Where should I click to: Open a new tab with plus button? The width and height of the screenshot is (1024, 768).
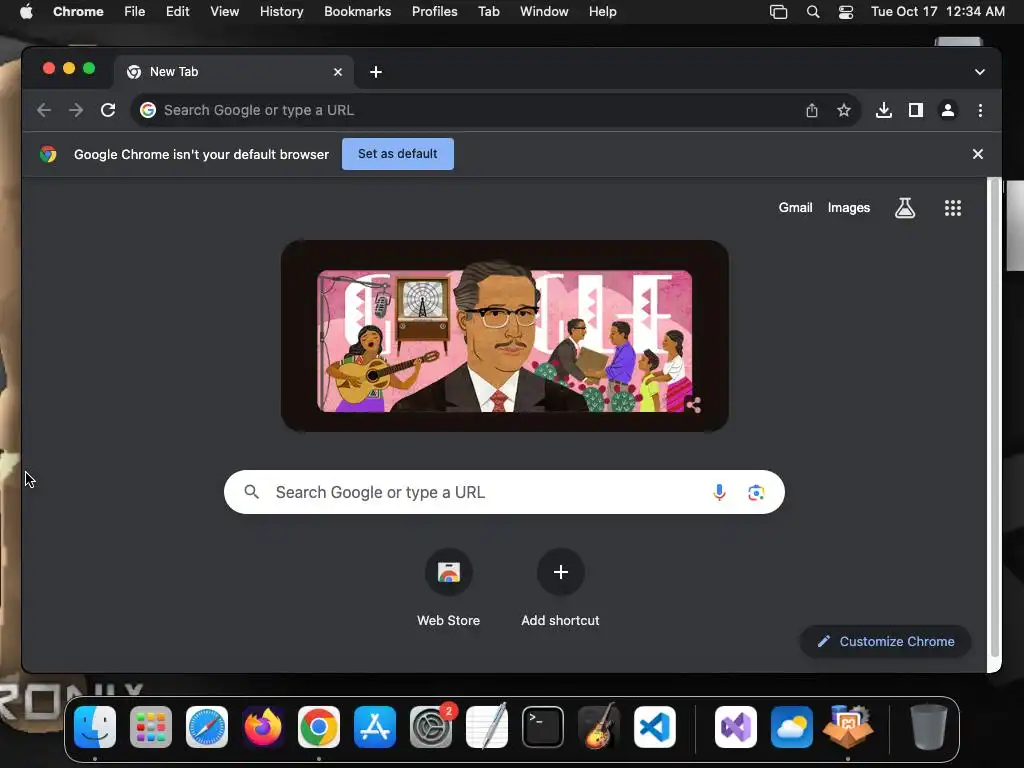coord(376,72)
